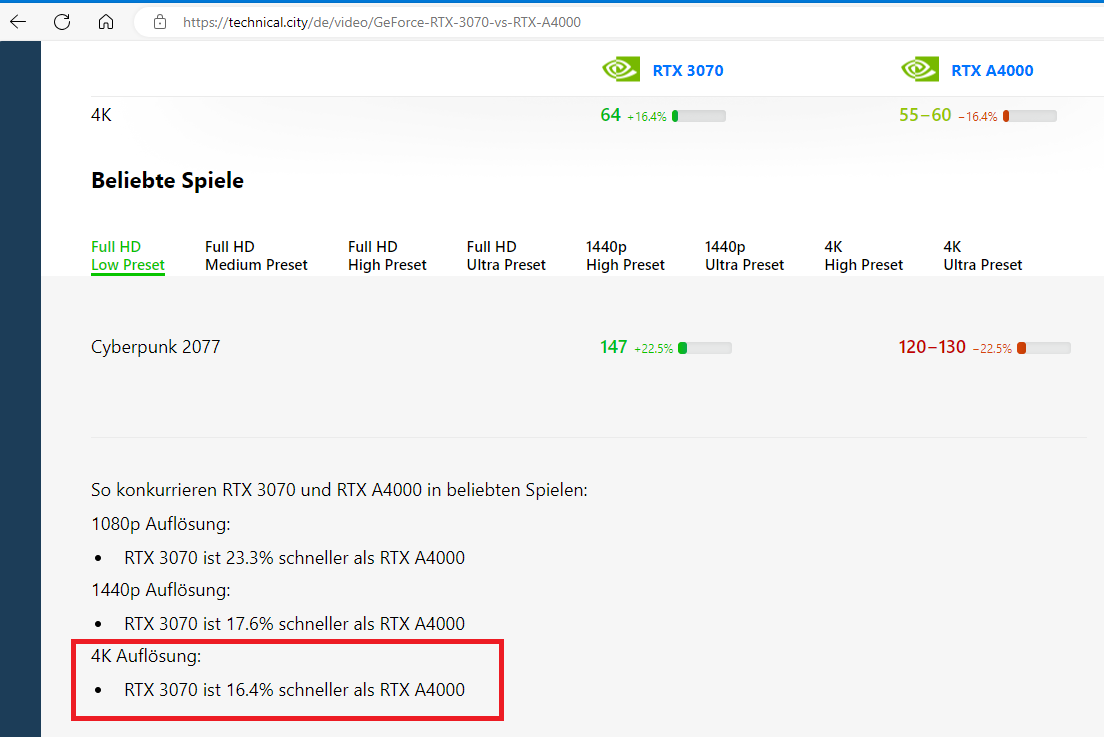Reload the page with the refresh icon
This screenshot has height=737, width=1104.
click(62, 22)
